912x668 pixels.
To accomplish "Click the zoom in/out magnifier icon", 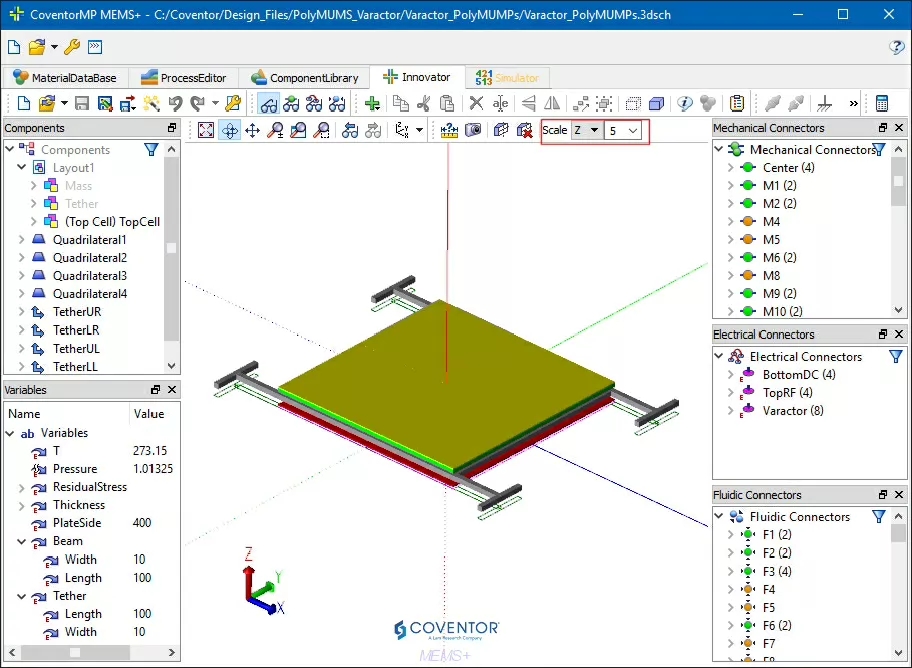I will click(x=275, y=130).
